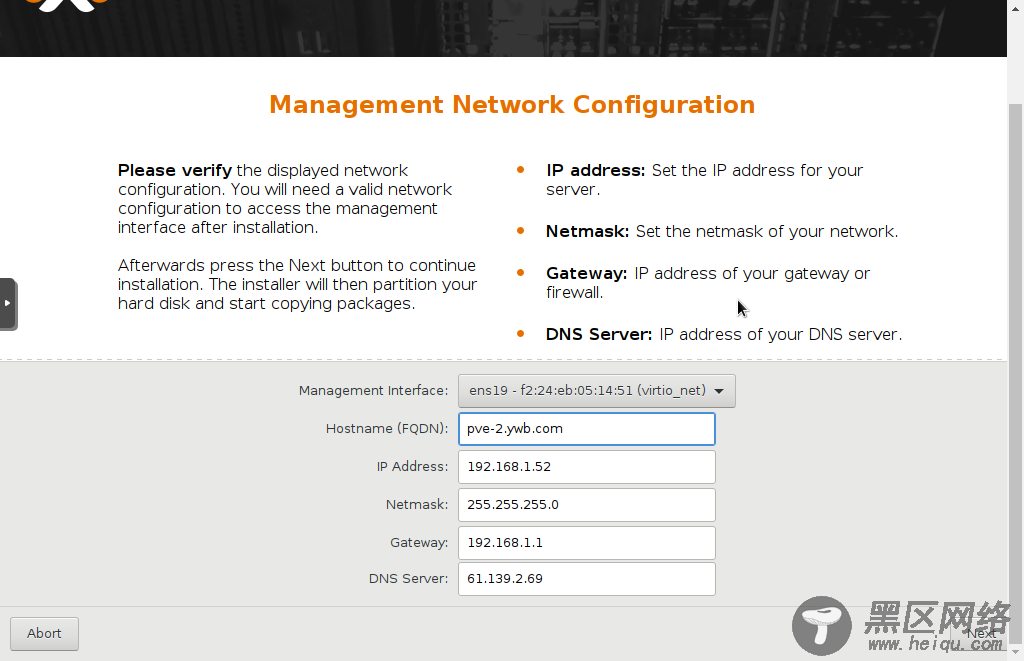Viewport: 1024px width, 661px height.
Task: Click the 'Hostname (FQDN):' label
Action: click(387, 428)
